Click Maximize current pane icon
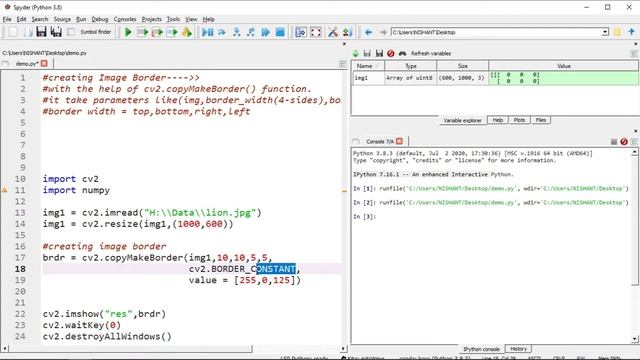The height and width of the screenshot is (360, 640). pyautogui.click(x=301, y=32)
